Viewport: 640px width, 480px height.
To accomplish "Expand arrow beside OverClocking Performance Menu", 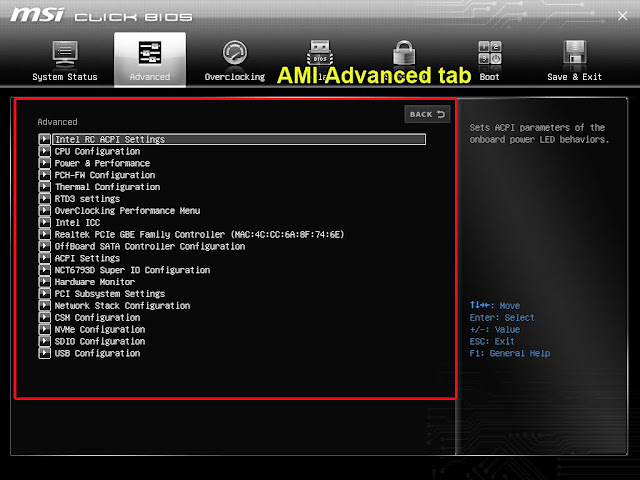I will pos(44,210).
